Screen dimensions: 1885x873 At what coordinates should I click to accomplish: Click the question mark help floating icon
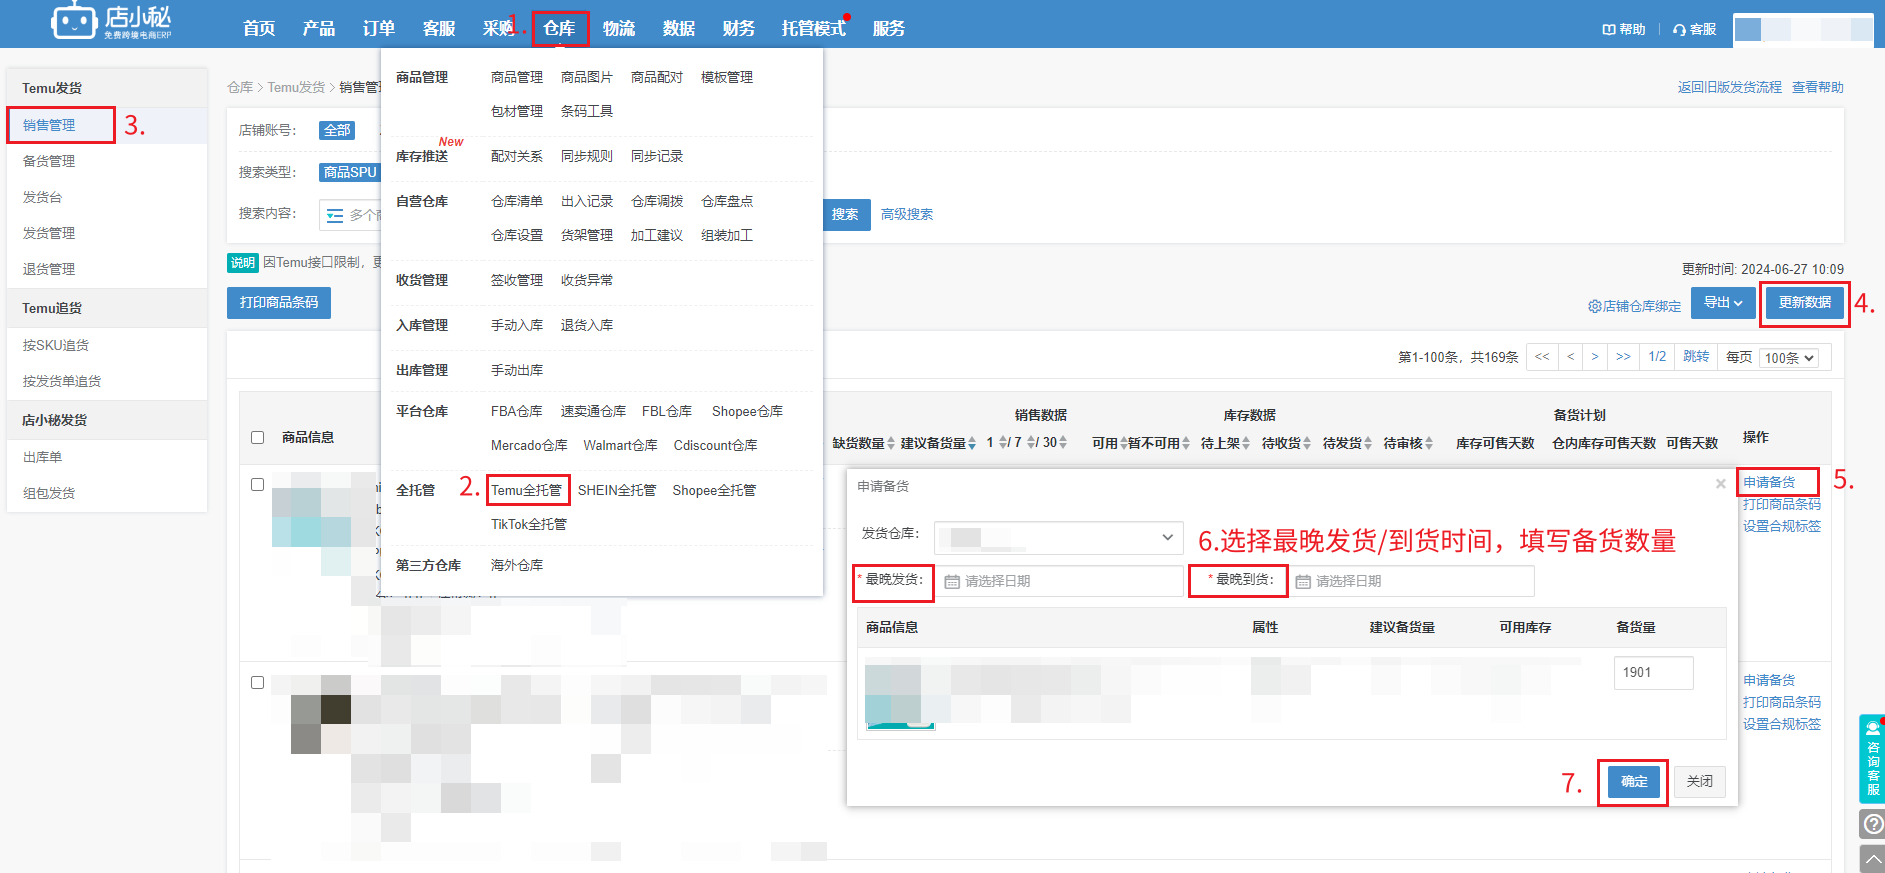1872,824
